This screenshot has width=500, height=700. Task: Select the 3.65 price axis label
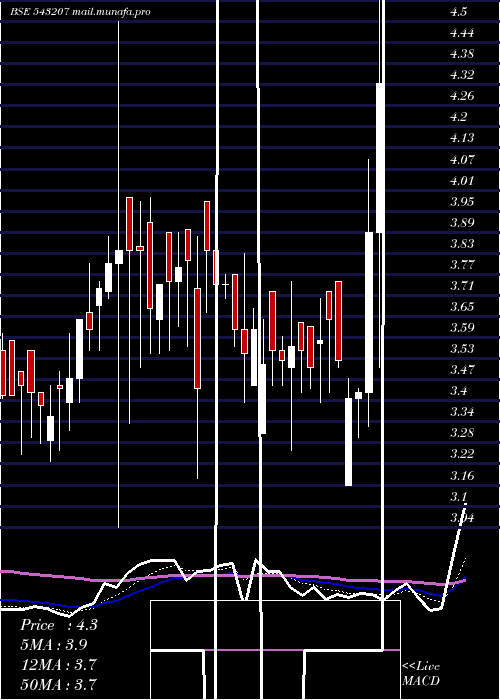[462, 307]
